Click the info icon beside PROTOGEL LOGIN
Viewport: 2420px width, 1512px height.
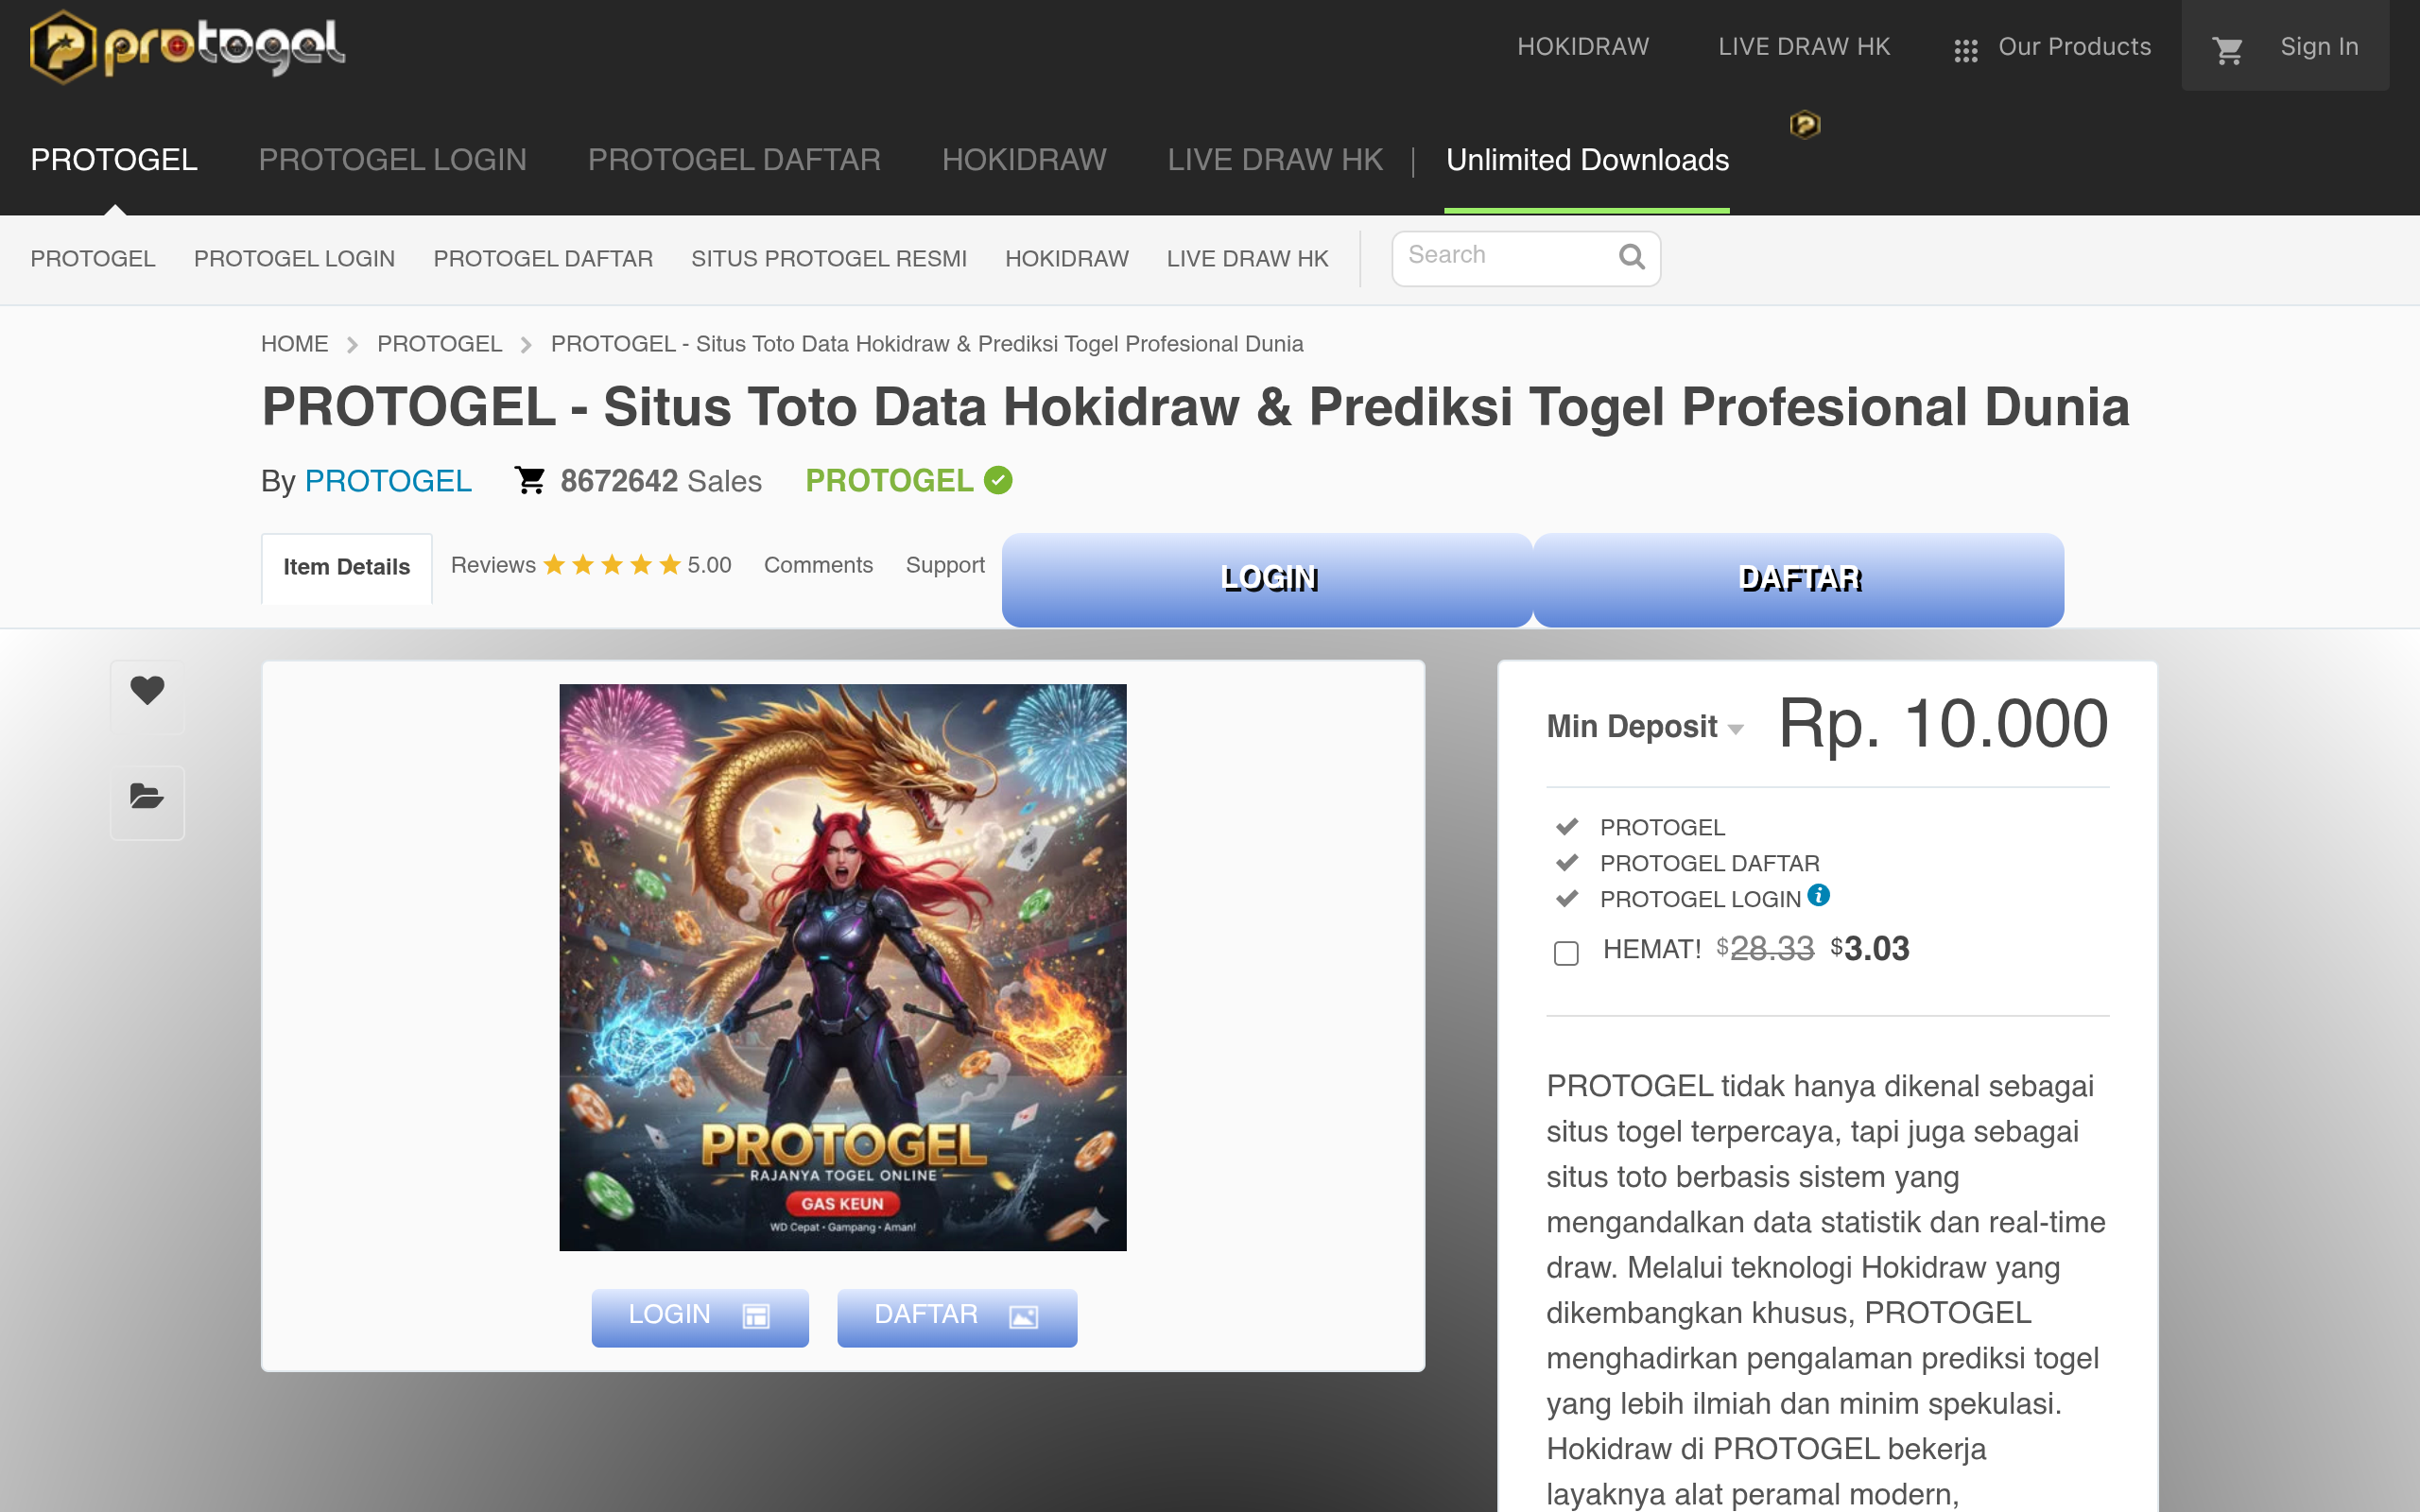point(1819,895)
